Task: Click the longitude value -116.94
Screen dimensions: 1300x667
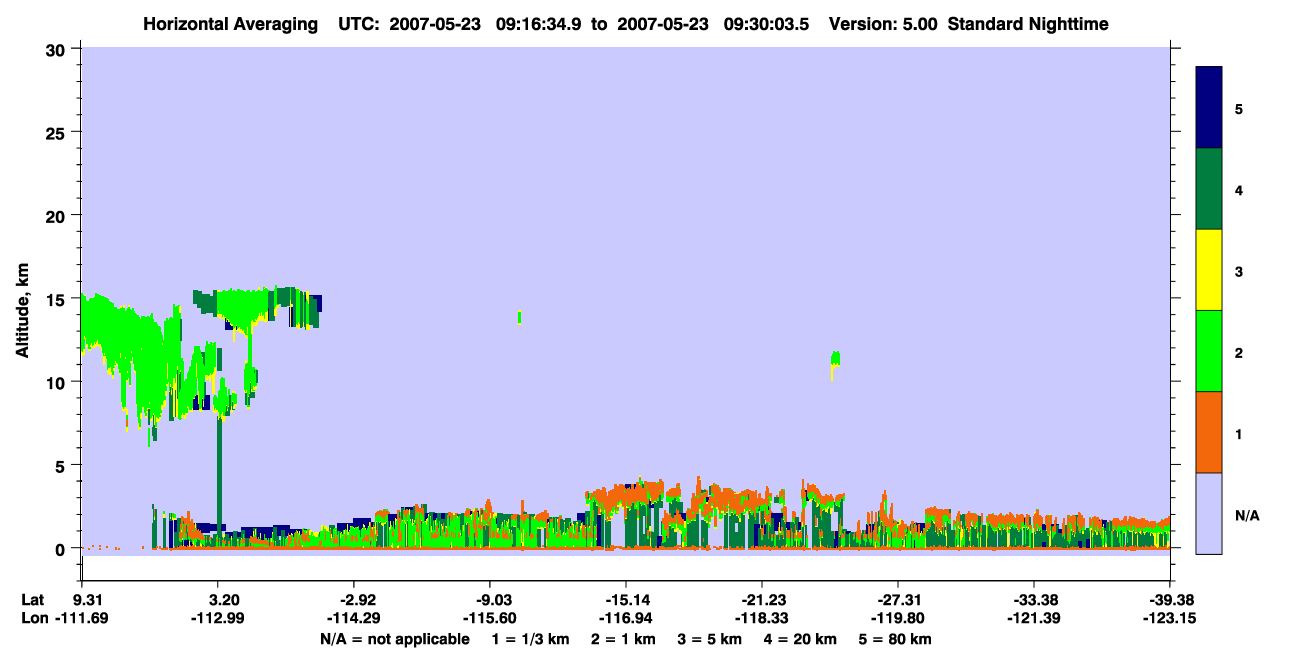Action: pos(626,619)
